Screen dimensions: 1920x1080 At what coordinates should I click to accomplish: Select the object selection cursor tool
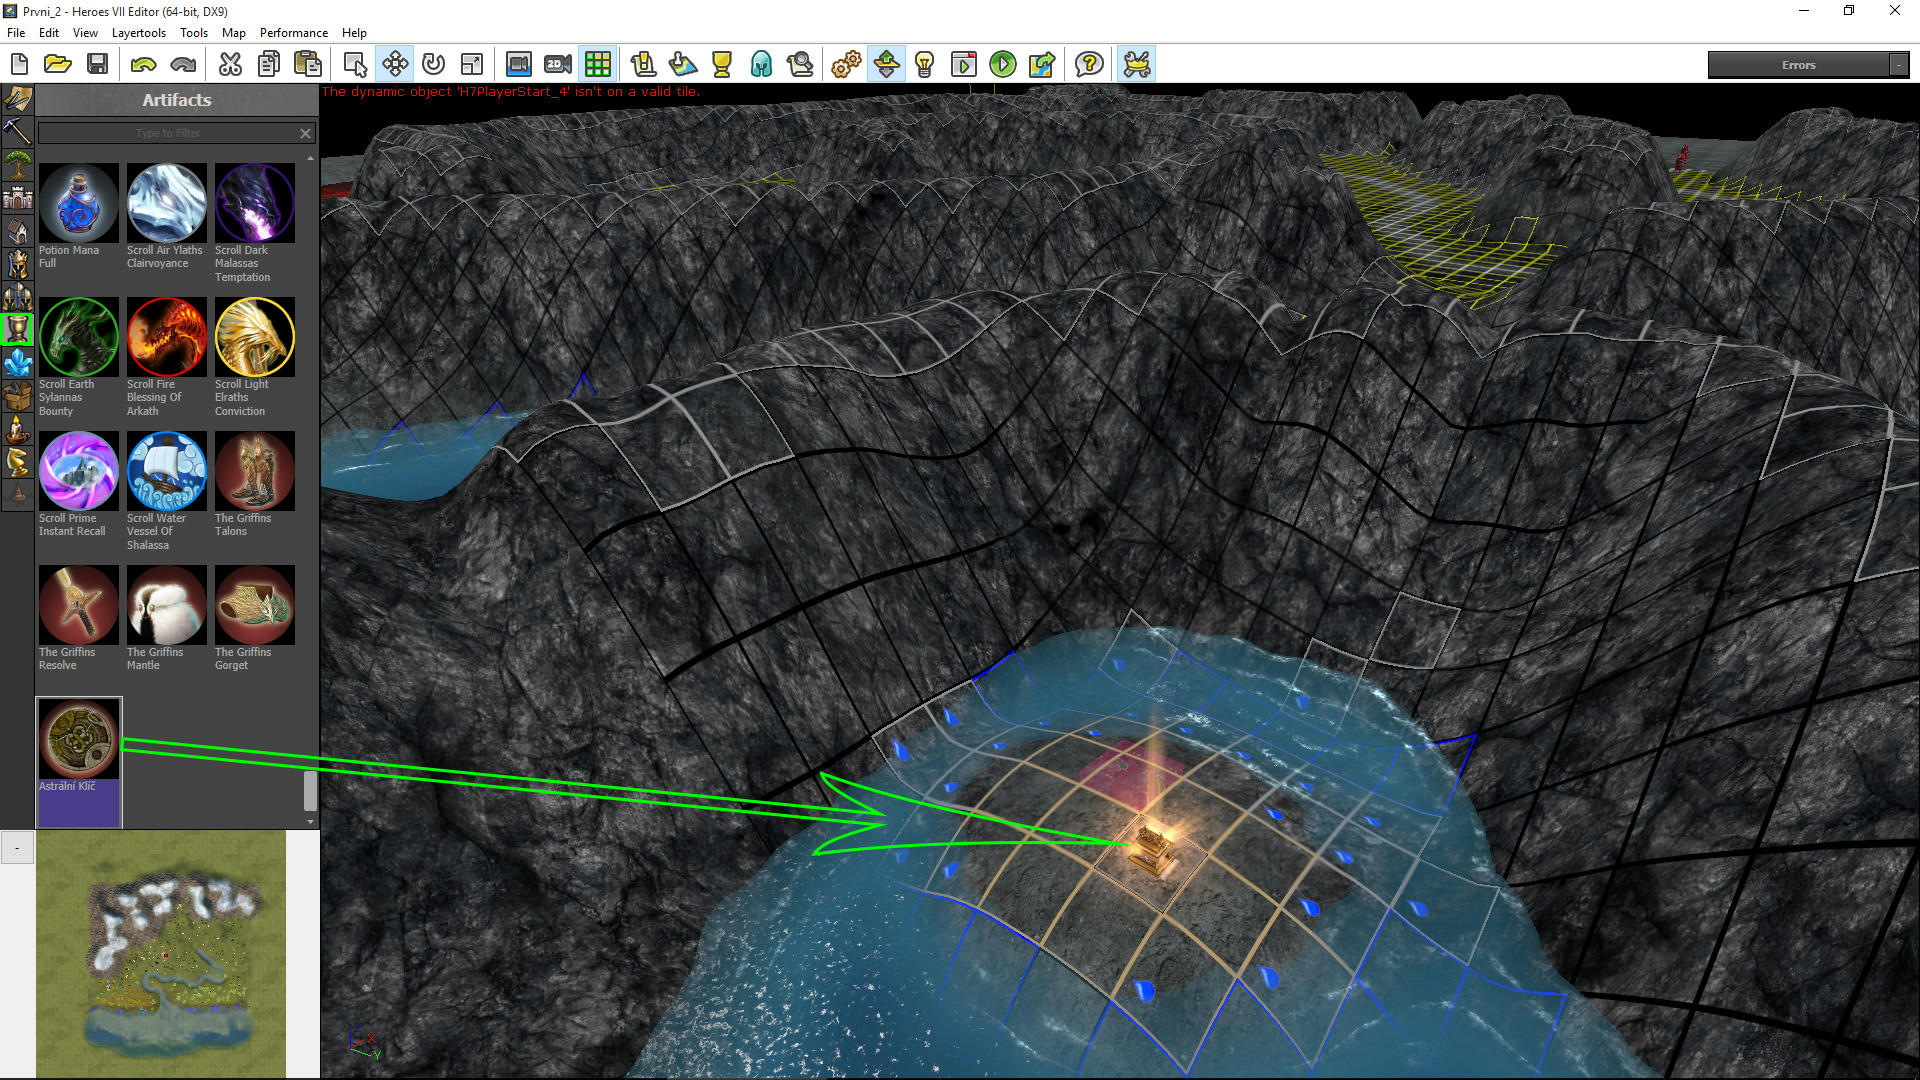[x=355, y=65]
